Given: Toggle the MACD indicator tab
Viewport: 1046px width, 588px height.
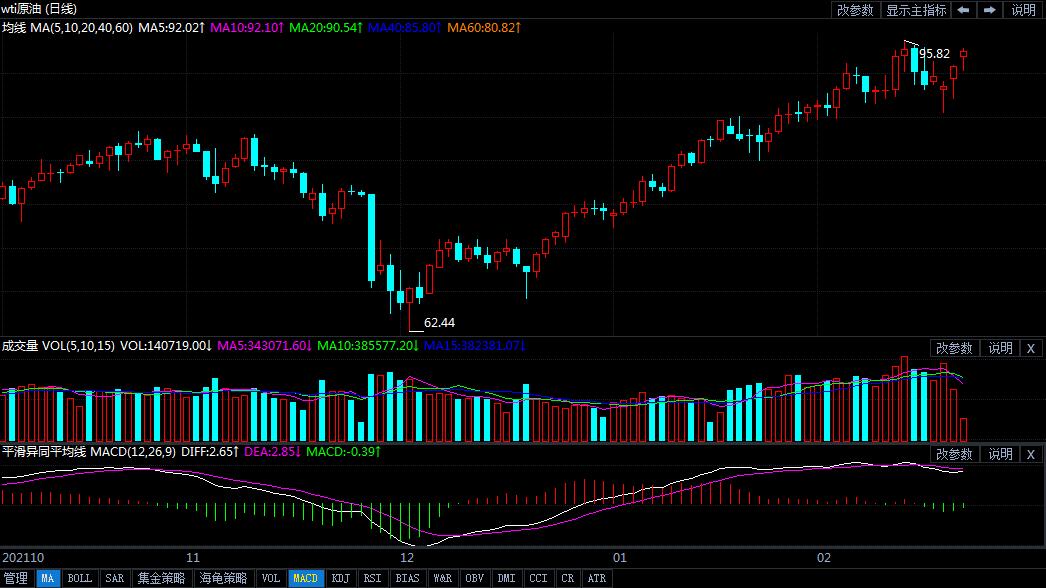Looking at the screenshot, I should coord(306,578).
